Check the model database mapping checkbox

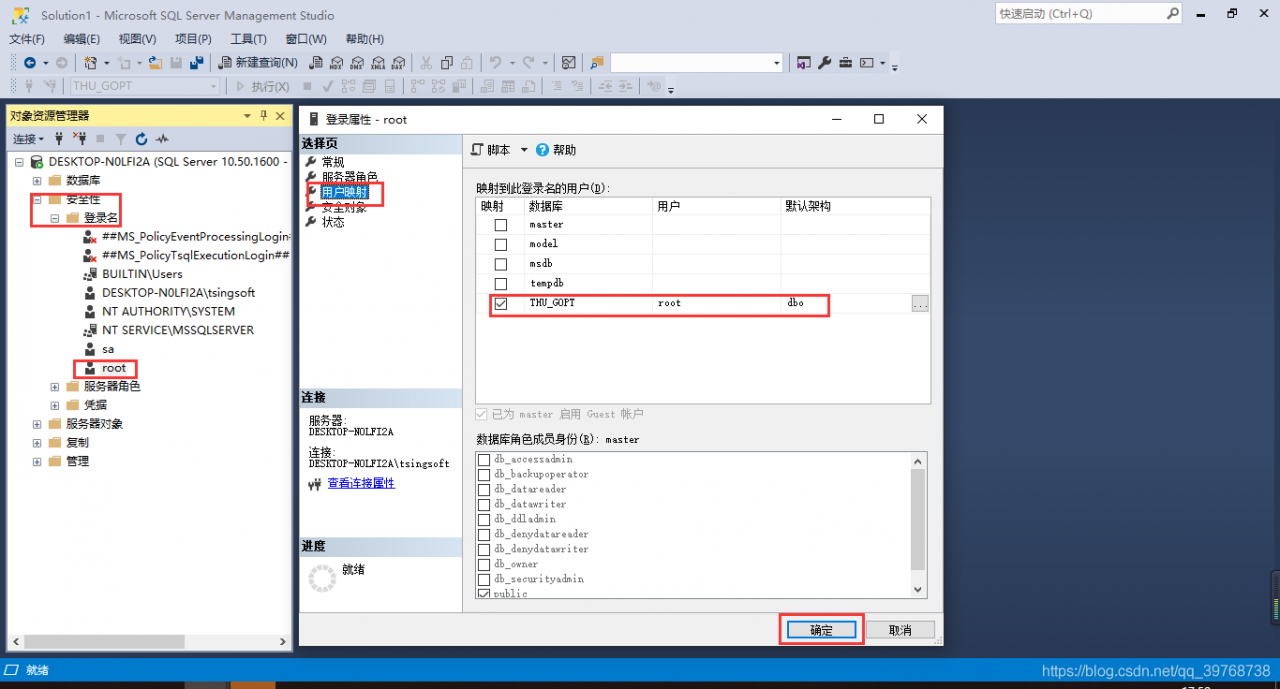(501, 245)
